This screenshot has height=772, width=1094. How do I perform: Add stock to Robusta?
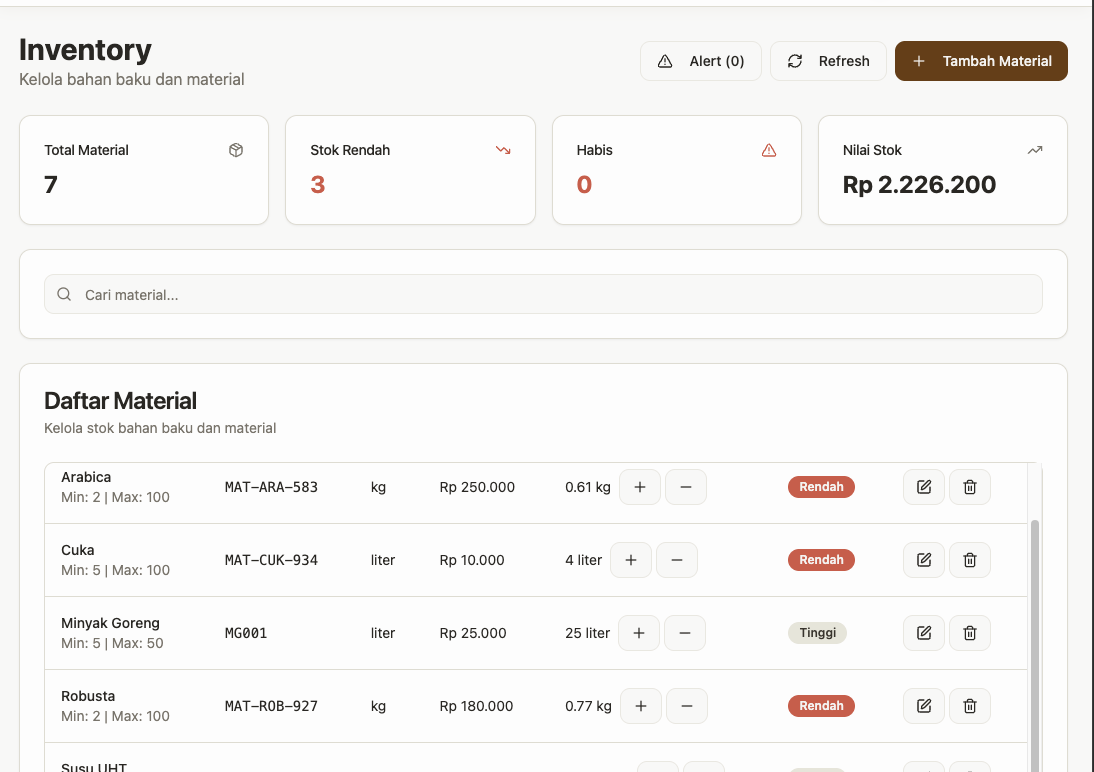coord(640,706)
